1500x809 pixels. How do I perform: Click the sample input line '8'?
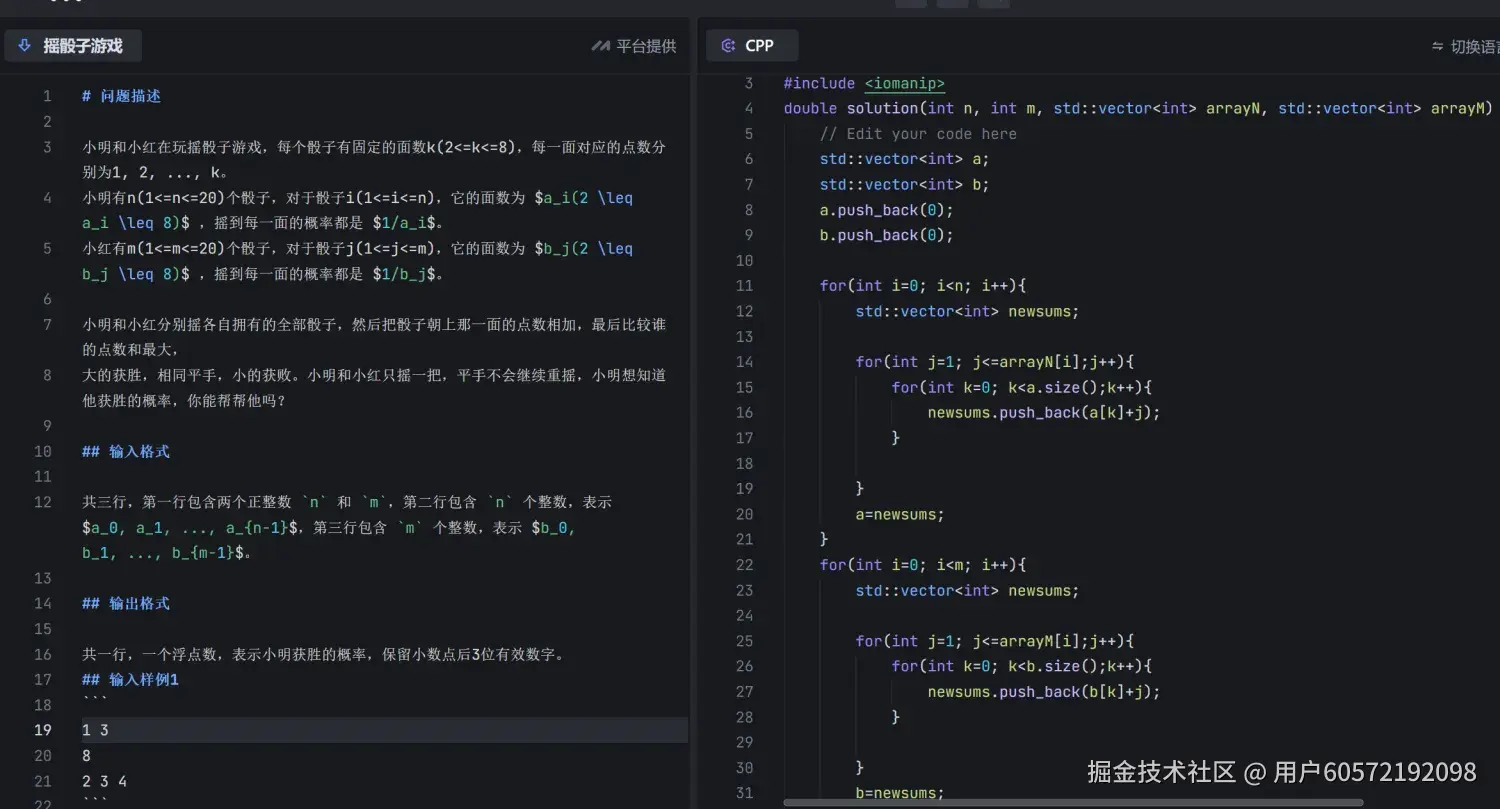(86, 756)
